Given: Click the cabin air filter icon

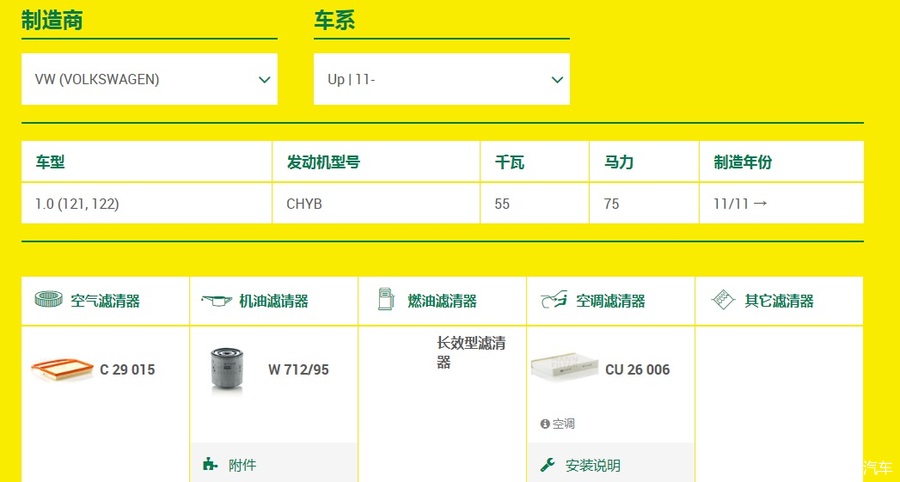Looking at the screenshot, I should [x=554, y=299].
